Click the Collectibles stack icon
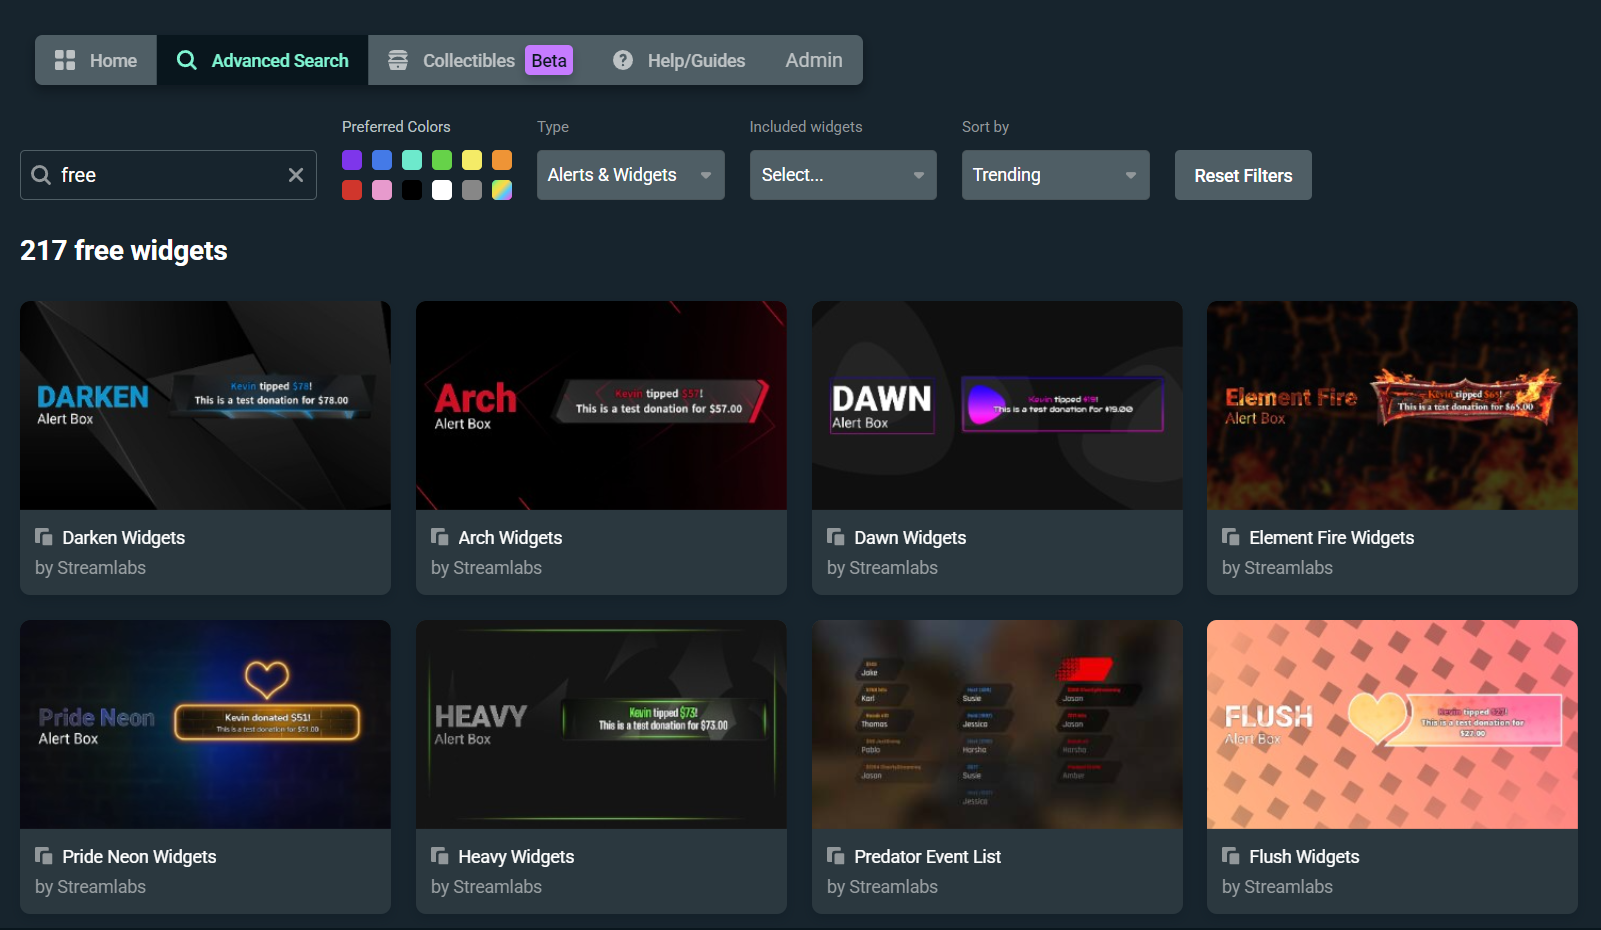This screenshot has height=930, width=1601. tap(397, 60)
